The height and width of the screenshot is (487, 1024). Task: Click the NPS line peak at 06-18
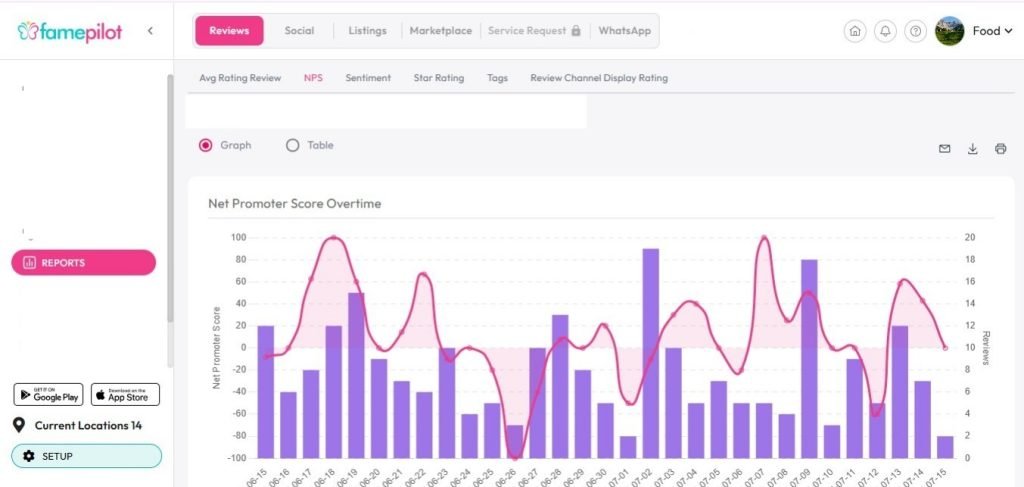(334, 238)
